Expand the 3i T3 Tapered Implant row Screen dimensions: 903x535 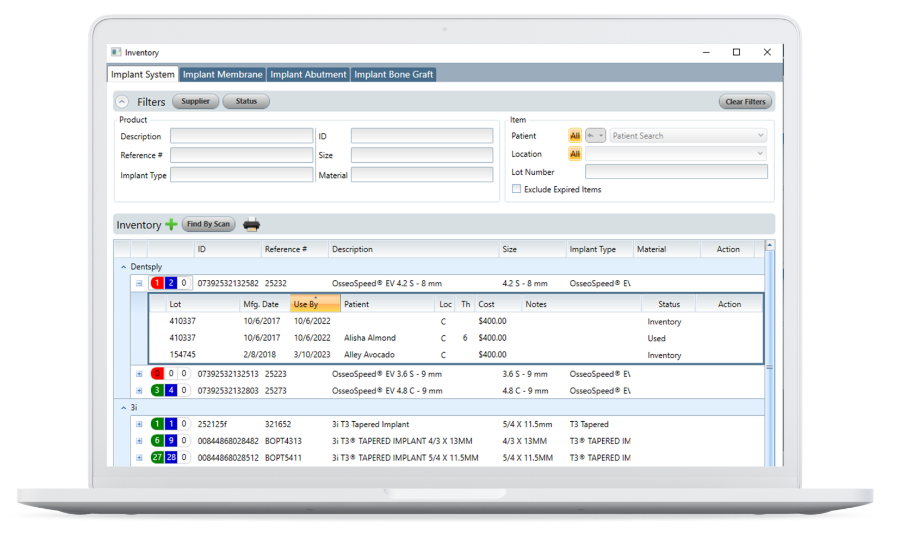pyautogui.click(x=139, y=424)
